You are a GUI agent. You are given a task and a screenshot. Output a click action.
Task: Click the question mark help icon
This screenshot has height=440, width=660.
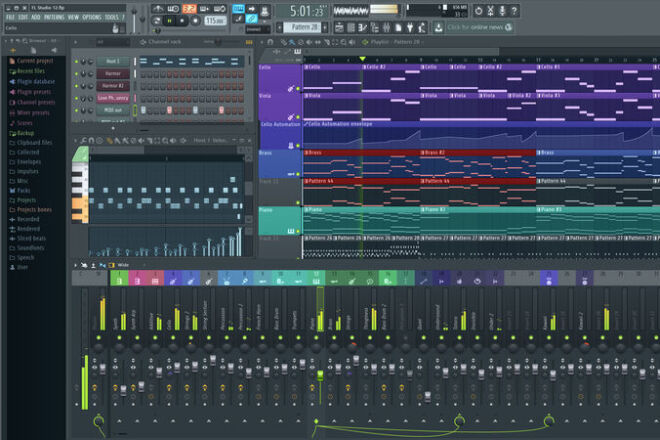[514, 11]
